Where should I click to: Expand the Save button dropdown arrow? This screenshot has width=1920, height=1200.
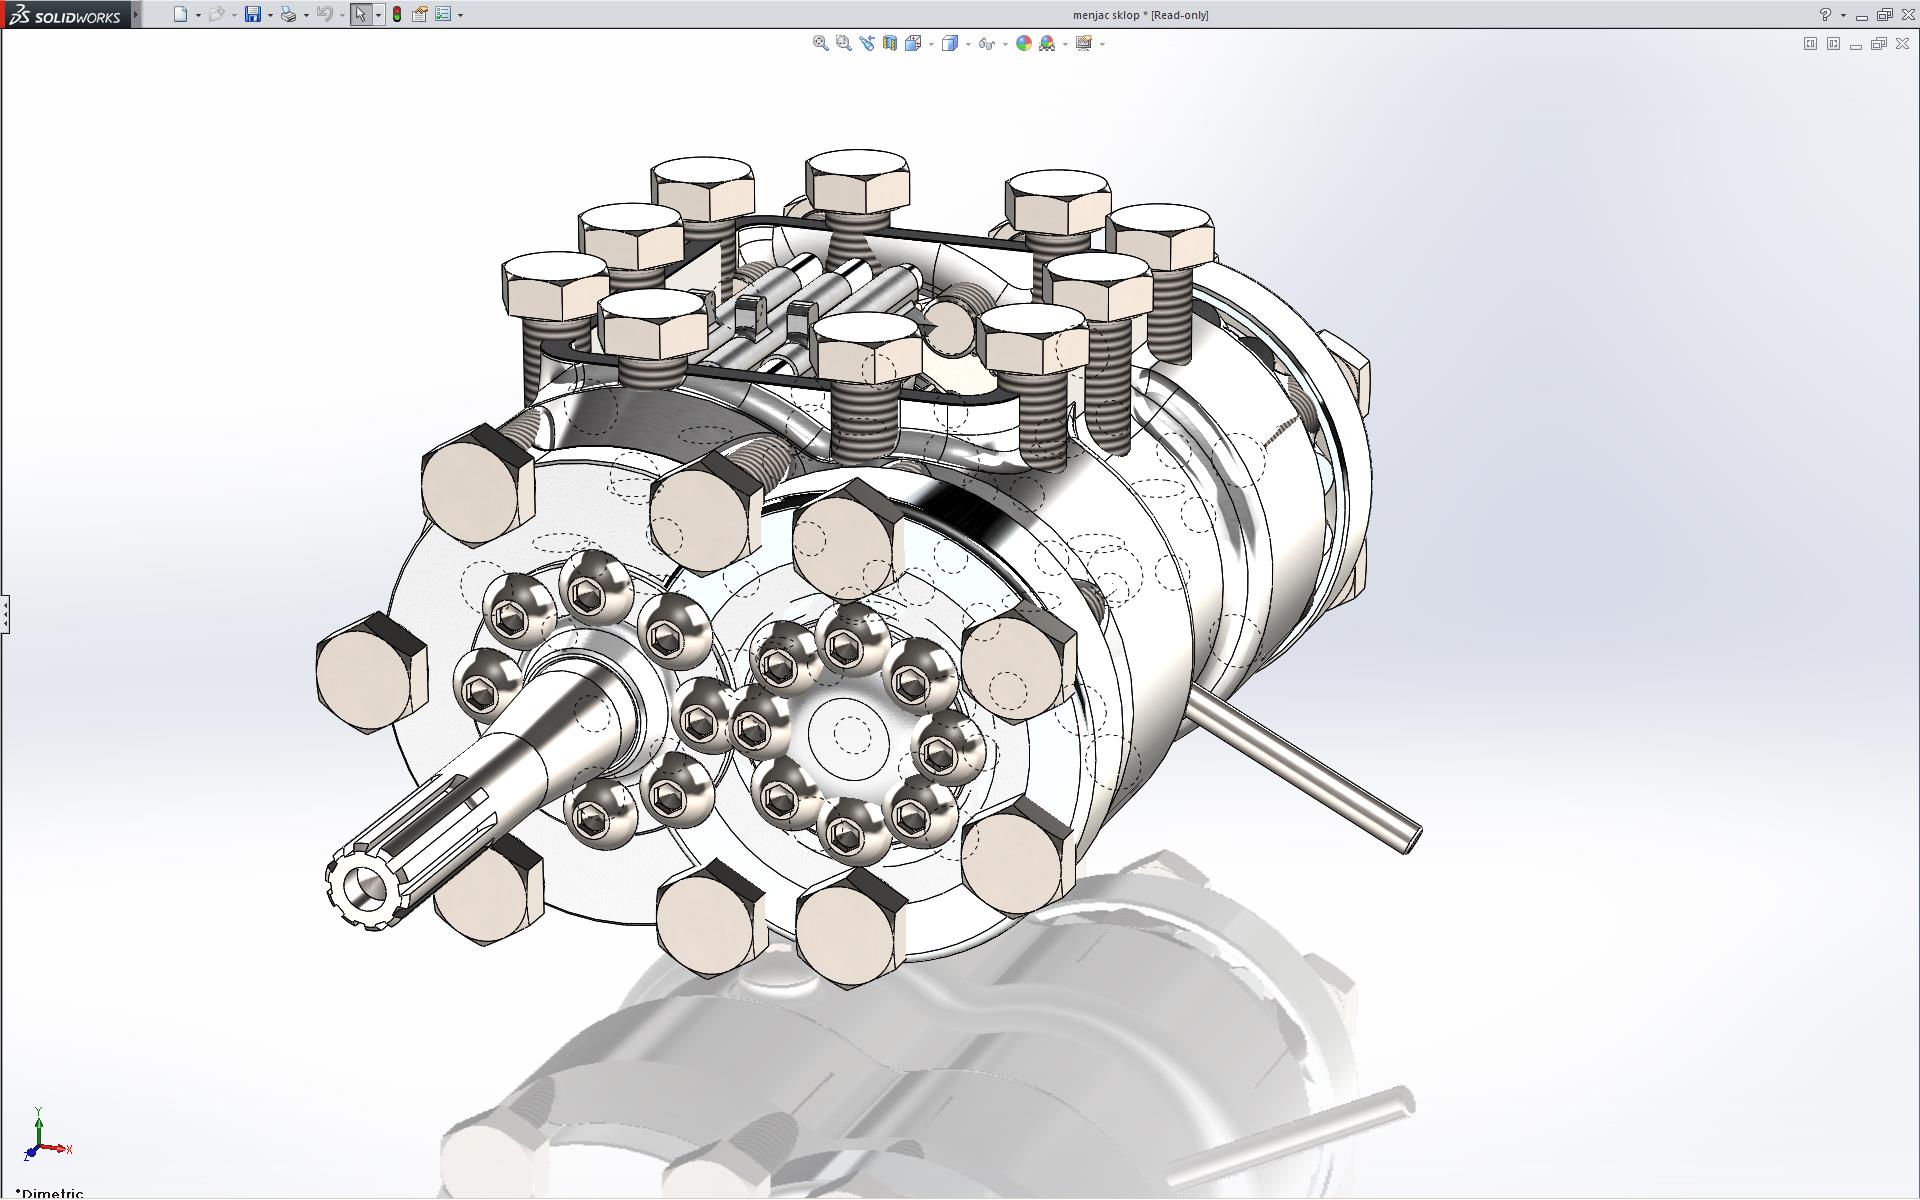[270, 15]
